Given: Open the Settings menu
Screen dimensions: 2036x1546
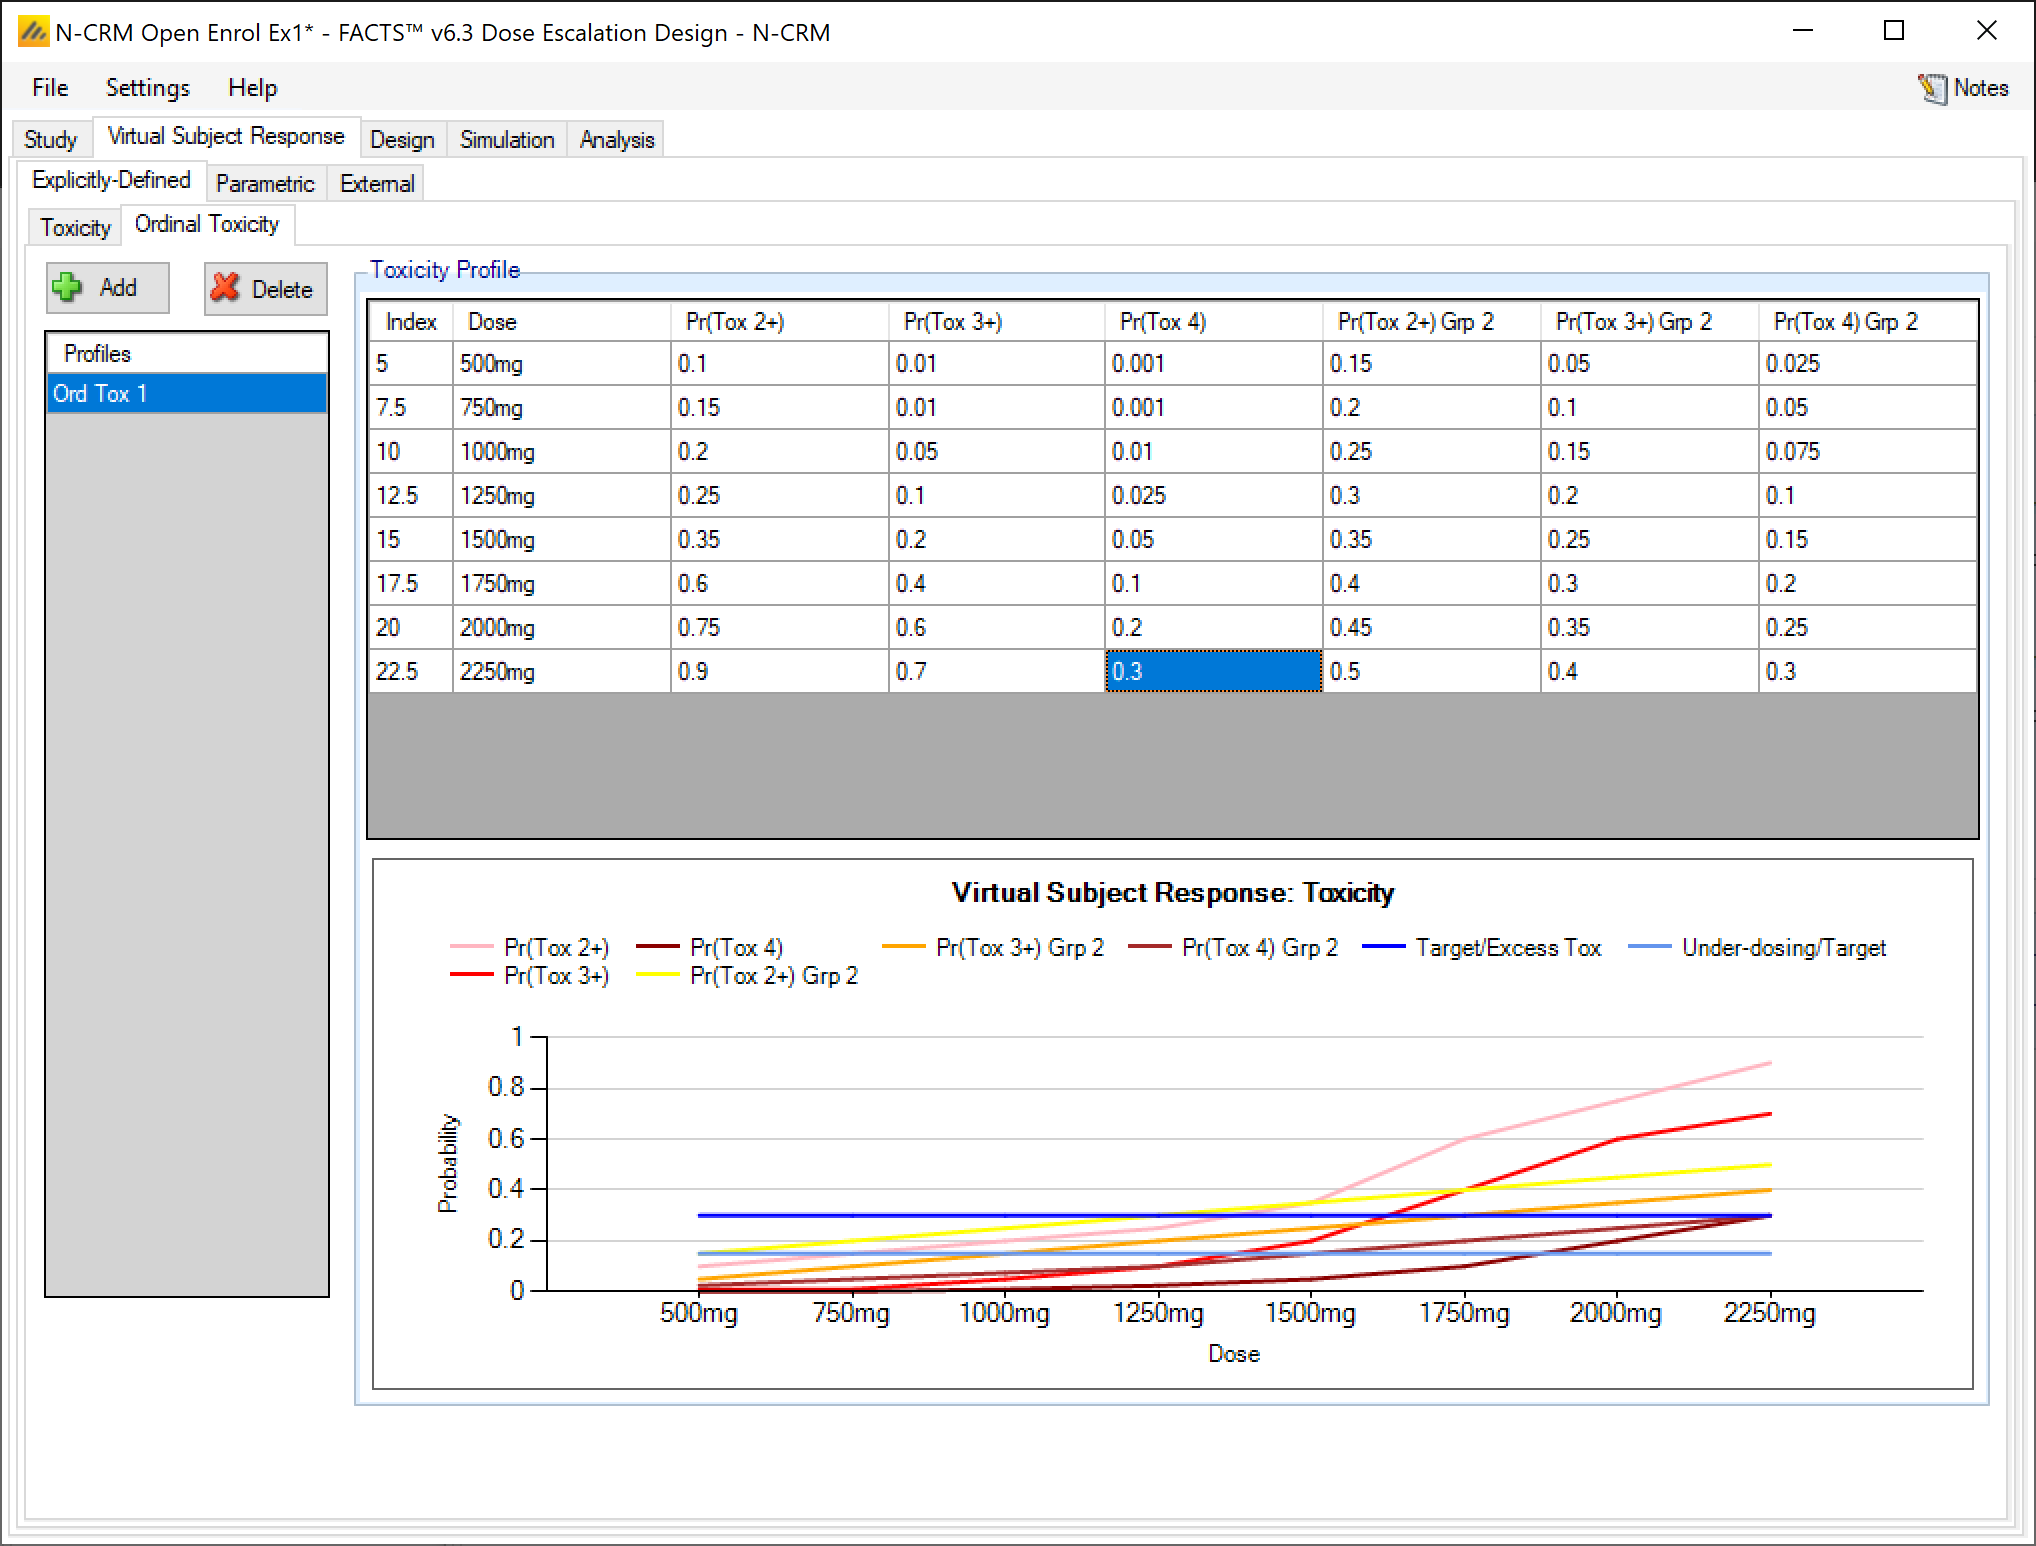Looking at the screenshot, I should pos(147,88).
